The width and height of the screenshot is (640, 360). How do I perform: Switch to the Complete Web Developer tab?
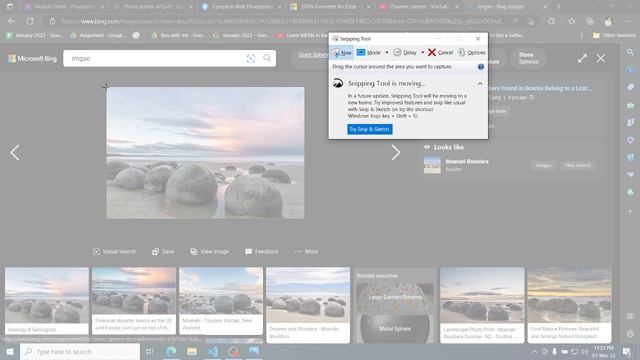pos(242,7)
